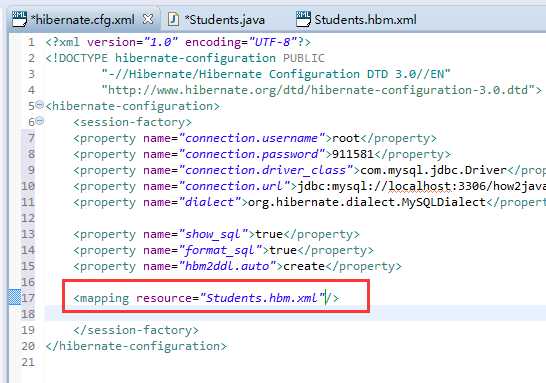This screenshot has height=383, width=546.
Task: Click the Java file icon on Students.java tab
Action: click(x=173, y=19)
